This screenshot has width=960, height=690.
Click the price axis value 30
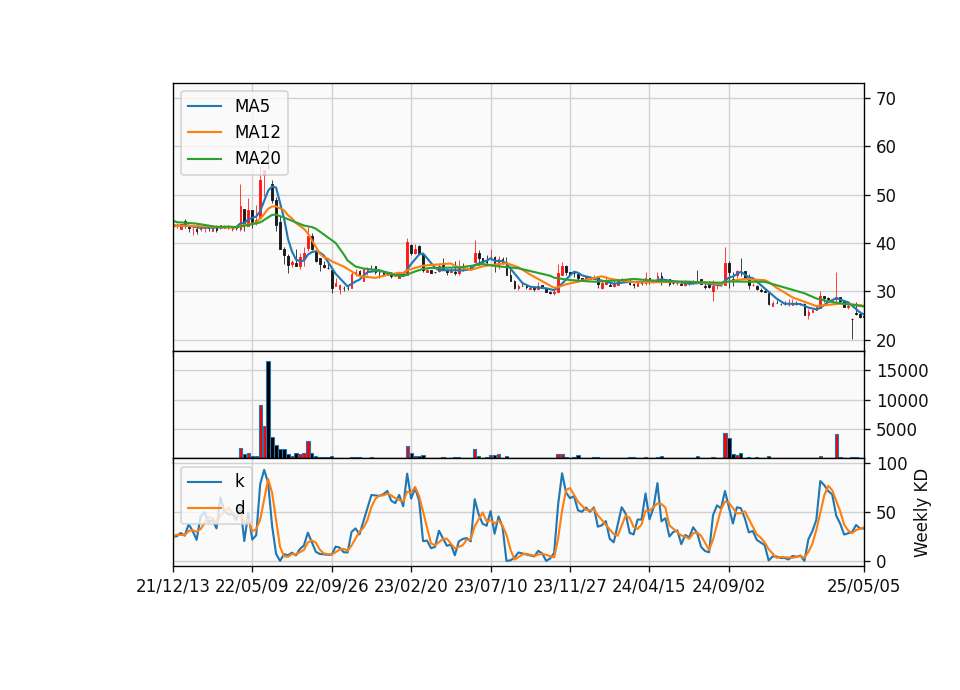pyautogui.click(x=886, y=292)
